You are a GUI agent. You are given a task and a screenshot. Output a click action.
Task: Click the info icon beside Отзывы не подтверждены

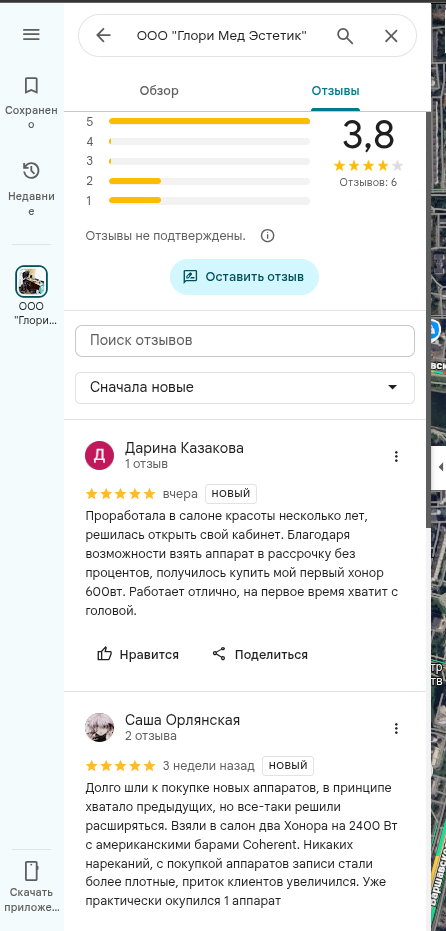coord(267,236)
